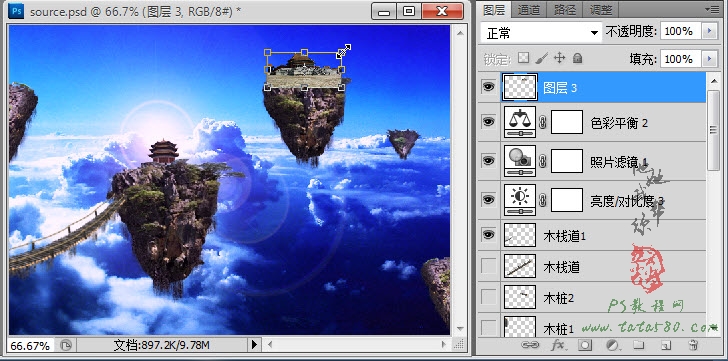Click the top-right corner transform handle
This screenshot has height=361, width=728.
pos(342,52)
